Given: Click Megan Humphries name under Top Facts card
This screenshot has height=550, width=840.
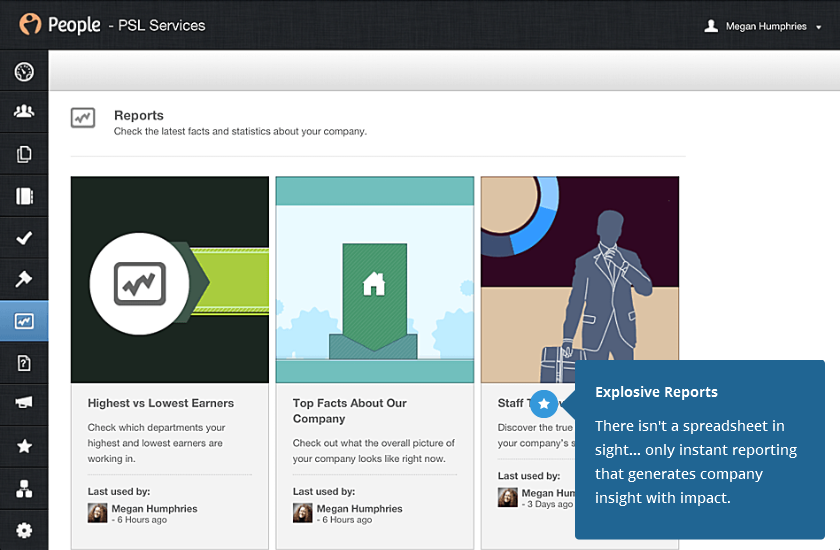Looking at the screenshot, I should point(359,508).
